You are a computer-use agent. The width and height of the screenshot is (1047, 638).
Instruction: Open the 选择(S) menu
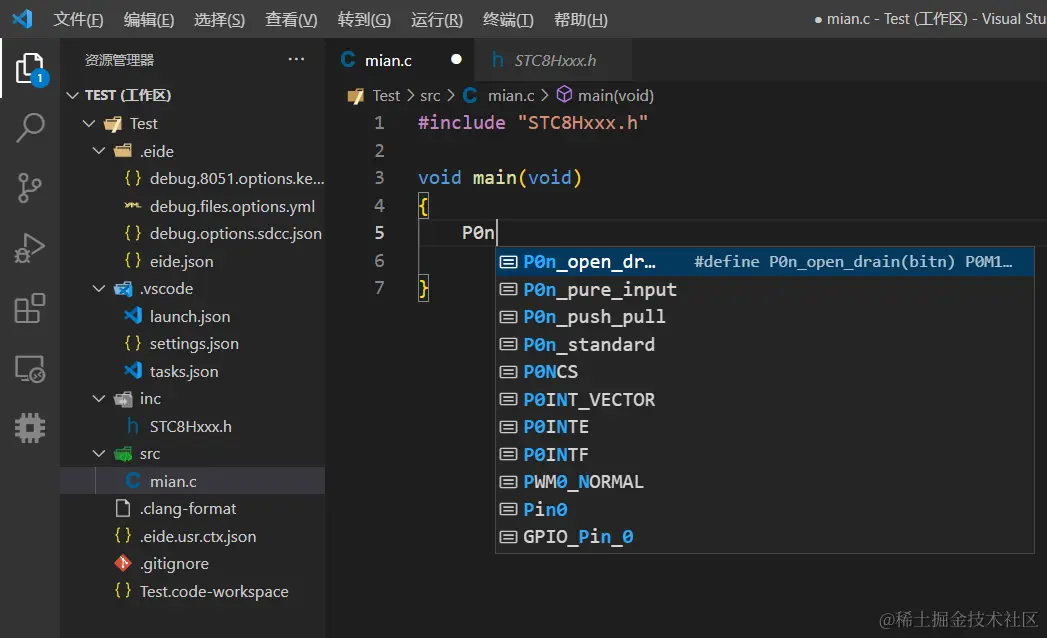point(219,19)
